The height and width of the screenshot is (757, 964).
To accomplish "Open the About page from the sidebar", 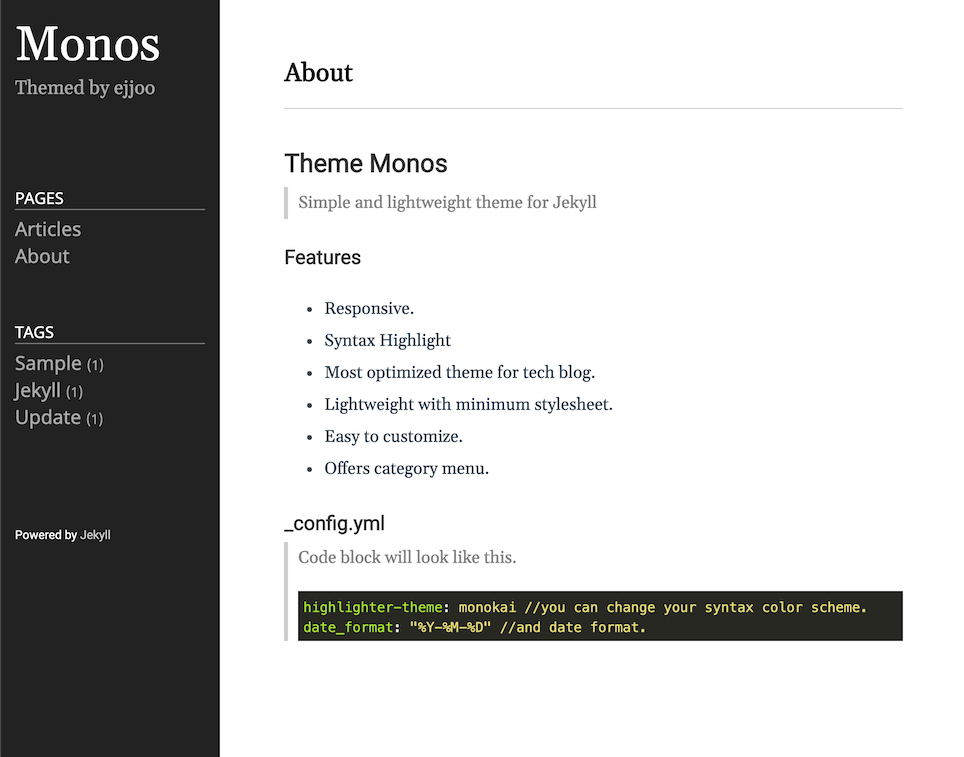I will 41,256.
